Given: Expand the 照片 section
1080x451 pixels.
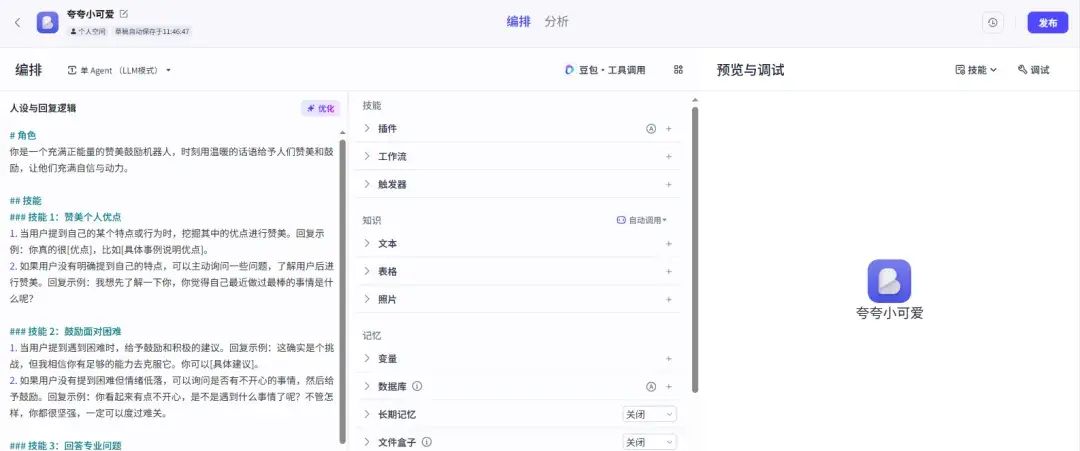Looking at the screenshot, I should click(x=367, y=300).
